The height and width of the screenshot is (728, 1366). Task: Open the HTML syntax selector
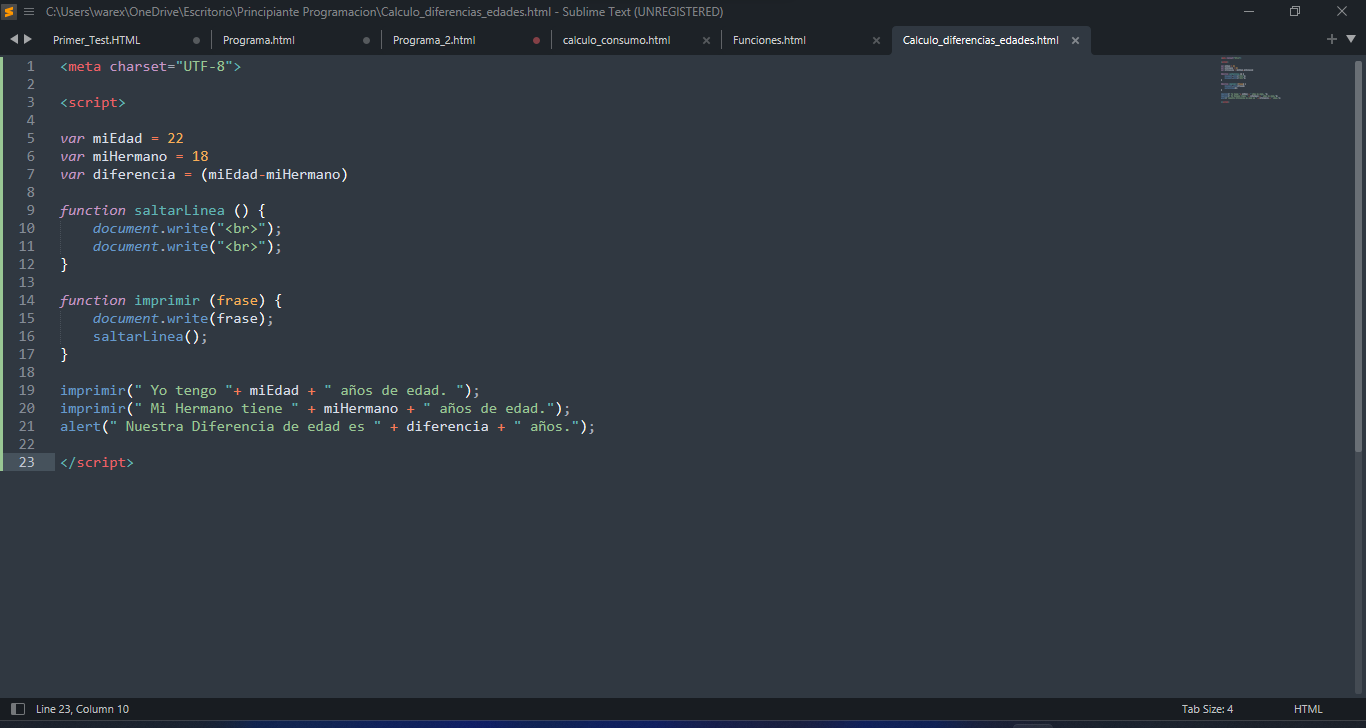pyautogui.click(x=1308, y=709)
